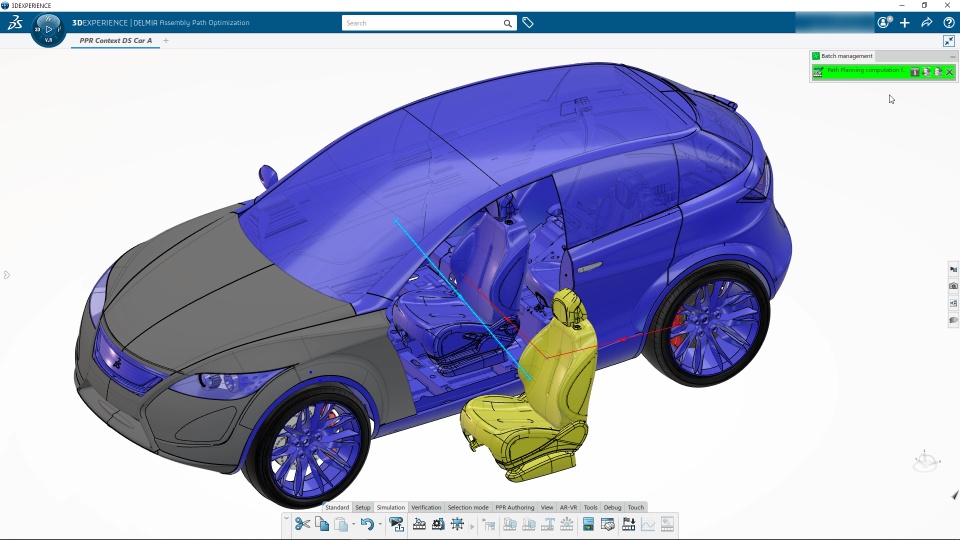
Task: Switch to the Standard tab
Action: [337, 508]
